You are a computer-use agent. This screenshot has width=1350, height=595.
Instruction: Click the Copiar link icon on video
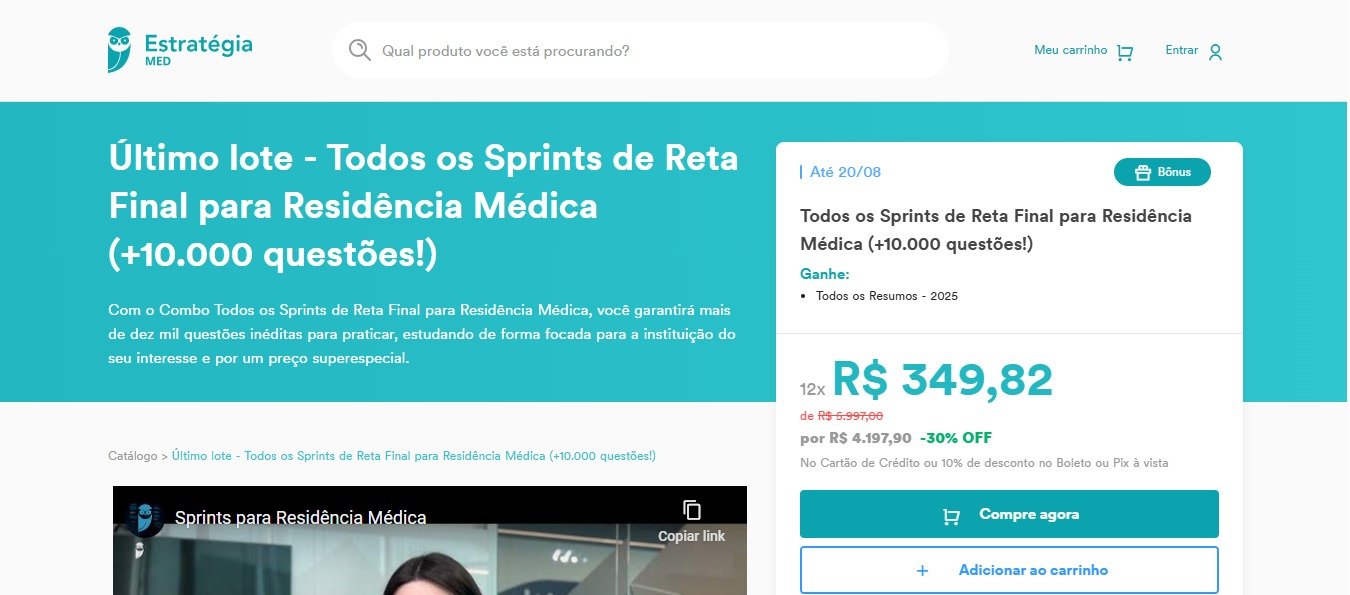(x=692, y=510)
